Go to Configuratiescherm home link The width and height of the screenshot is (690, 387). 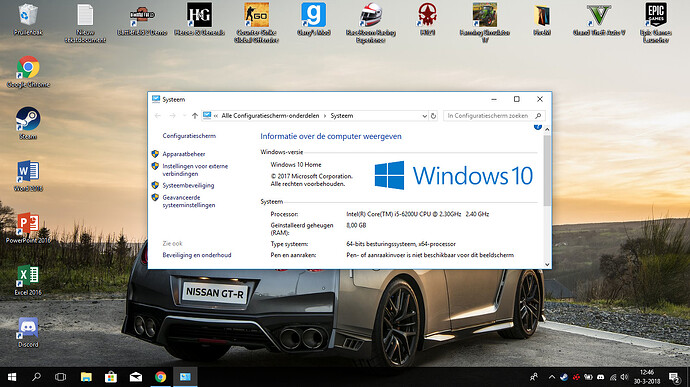189,136
